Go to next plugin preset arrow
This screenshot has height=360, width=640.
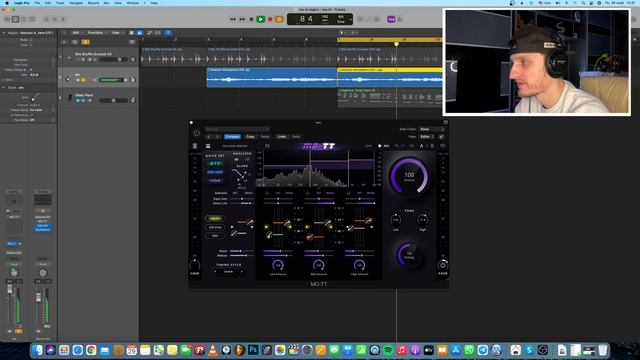point(218,137)
